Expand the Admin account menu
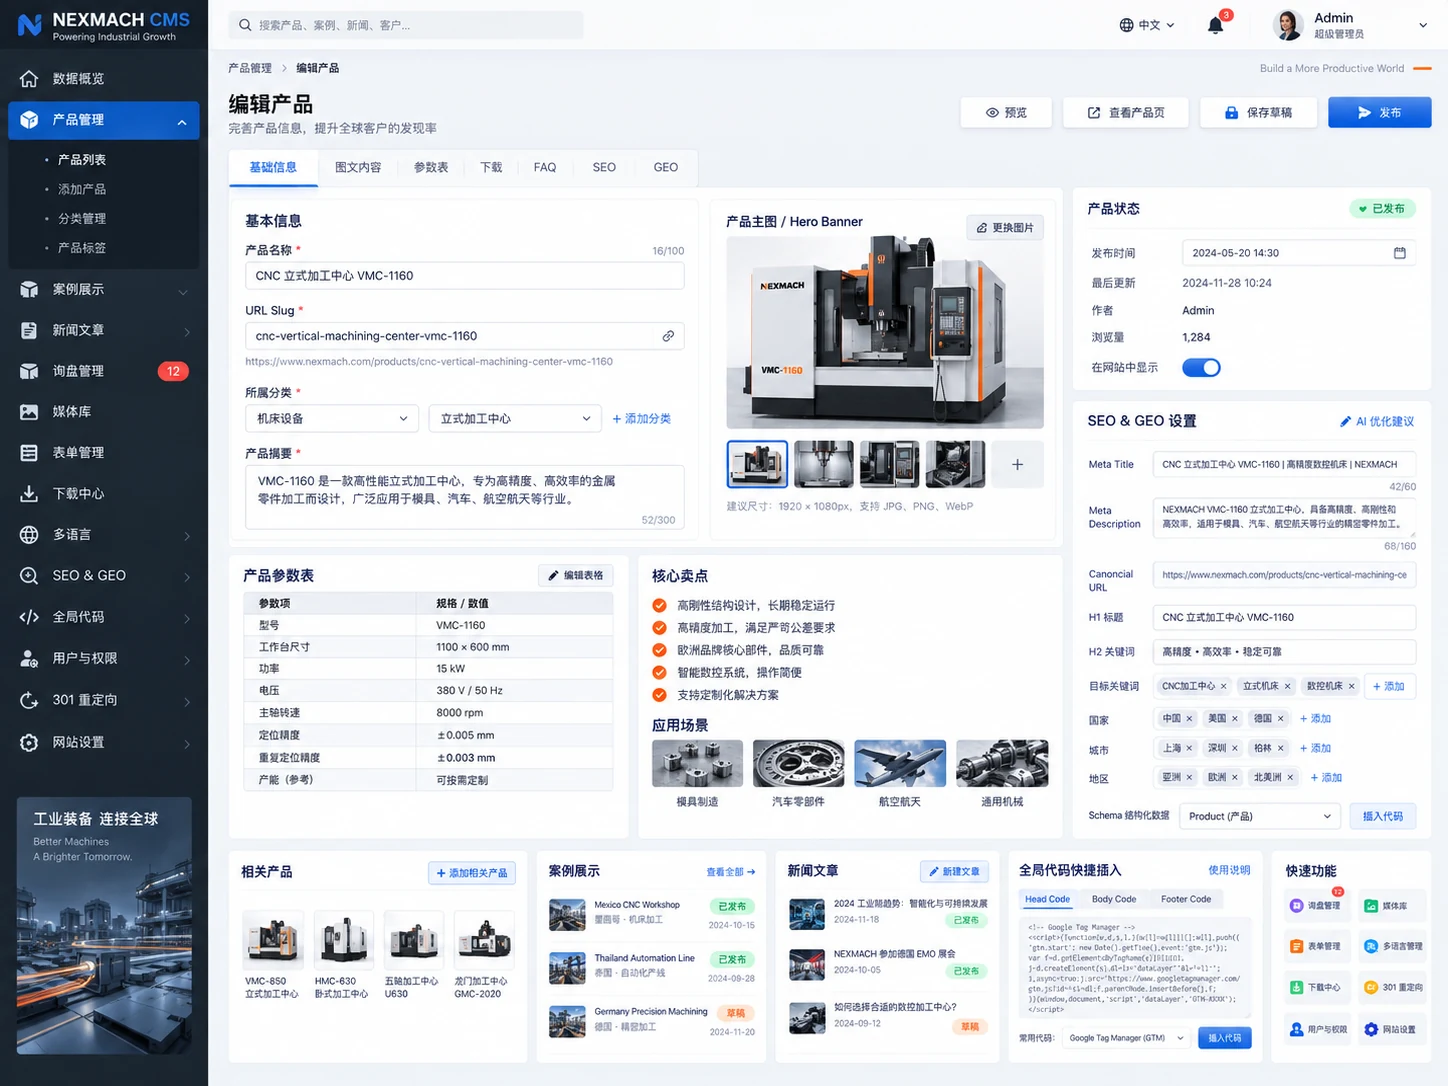Screen dimensions: 1448x1086 coord(1423,25)
